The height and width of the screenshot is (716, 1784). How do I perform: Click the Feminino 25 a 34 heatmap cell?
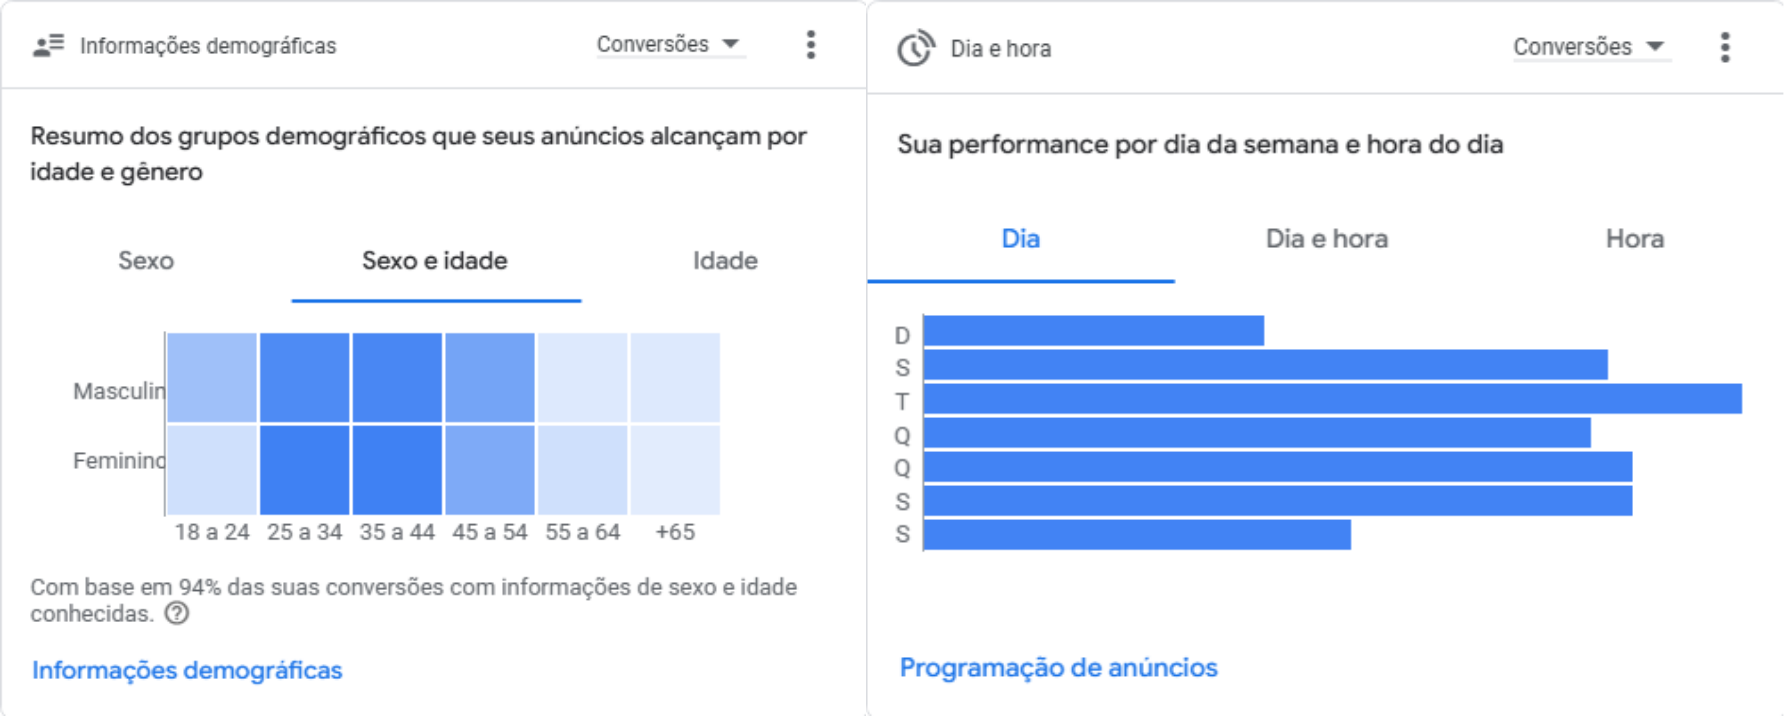[x=305, y=470]
